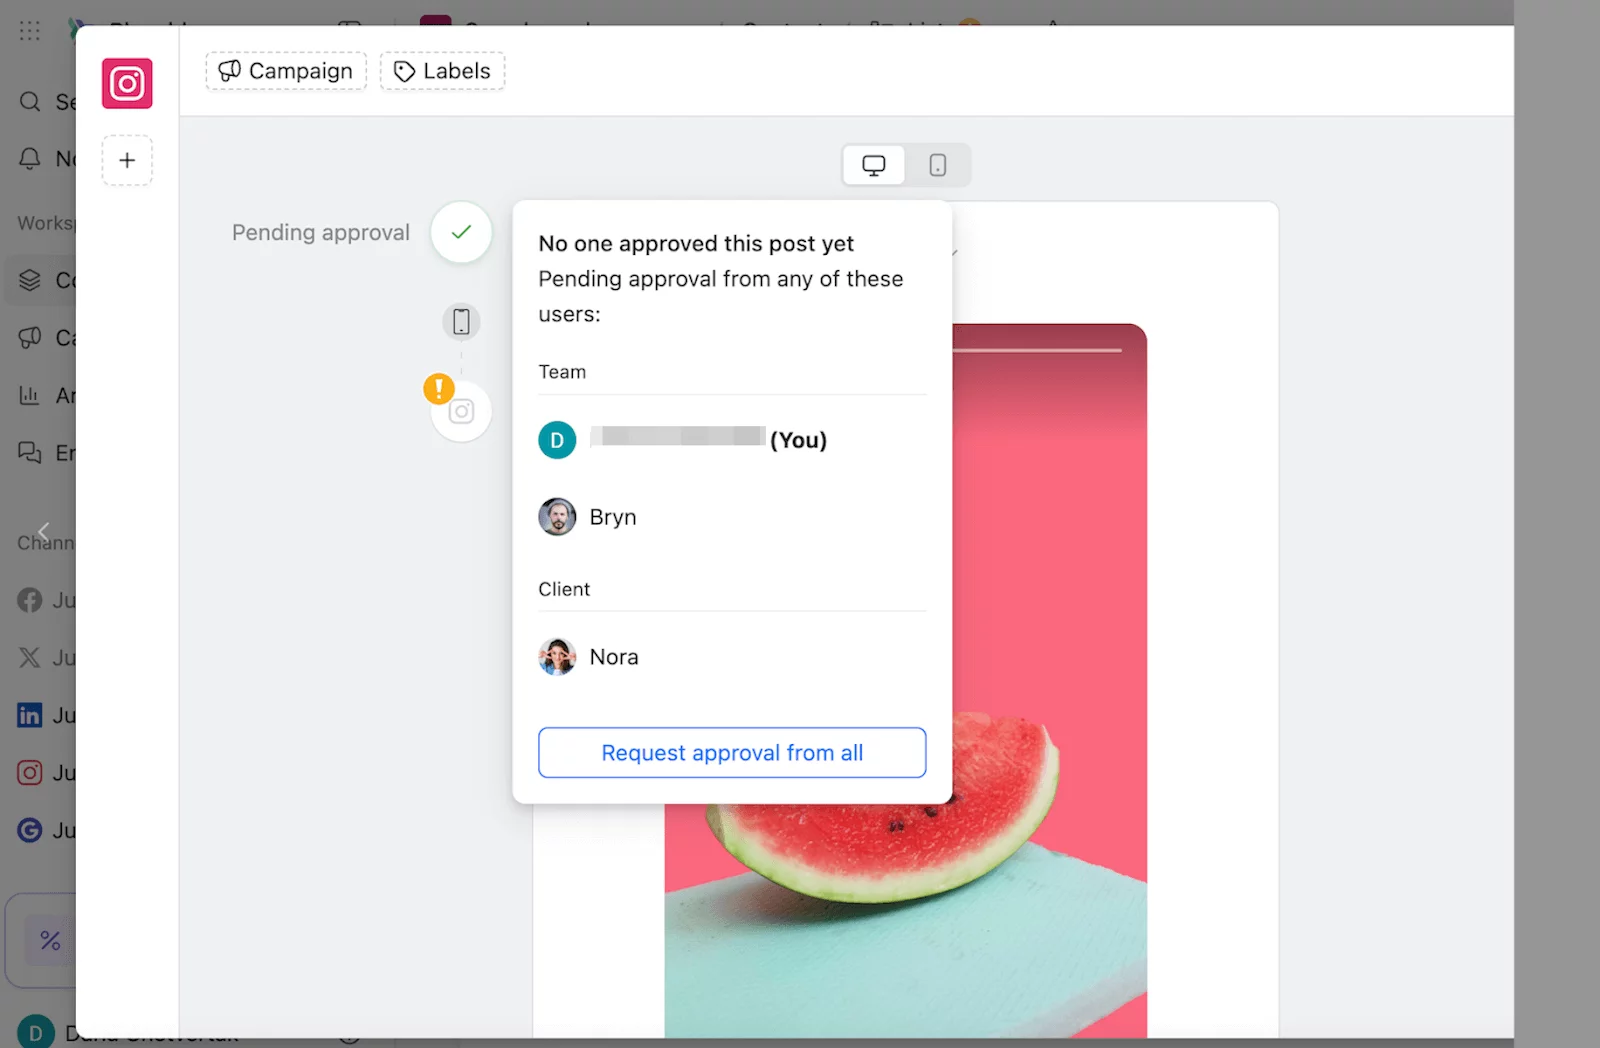Open the Google Business channel in the sidebar
1600x1048 pixels.
click(x=29, y=830)
